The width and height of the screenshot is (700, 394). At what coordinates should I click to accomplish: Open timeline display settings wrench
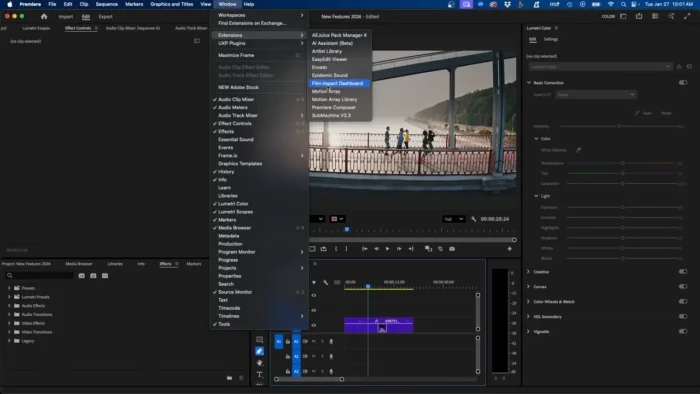(x=325, y=282)
